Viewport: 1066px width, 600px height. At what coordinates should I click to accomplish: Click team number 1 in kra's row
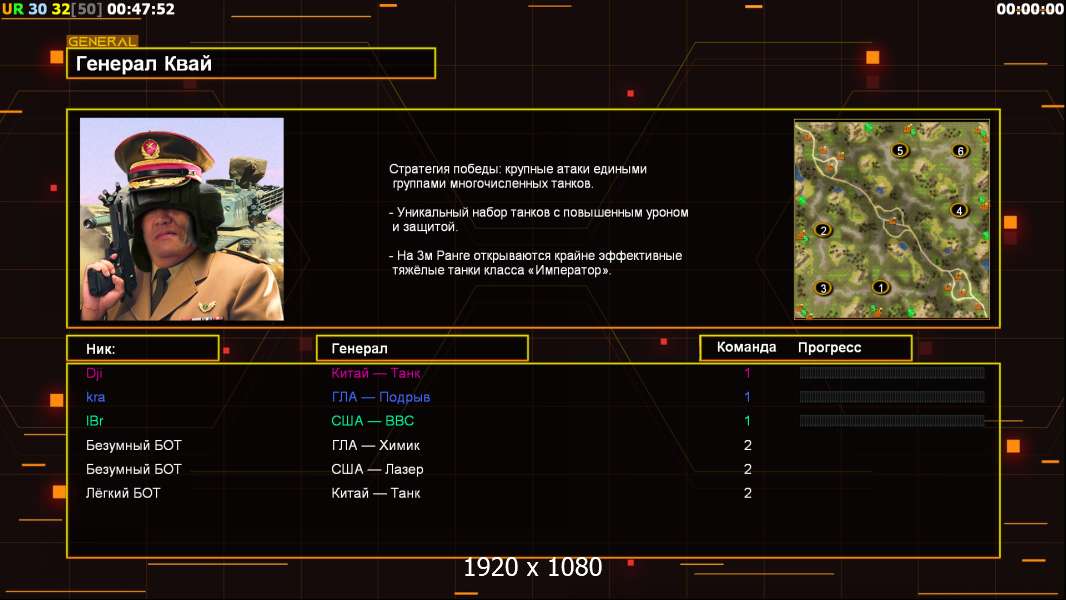pyautogui.click(x=747, y=397)
